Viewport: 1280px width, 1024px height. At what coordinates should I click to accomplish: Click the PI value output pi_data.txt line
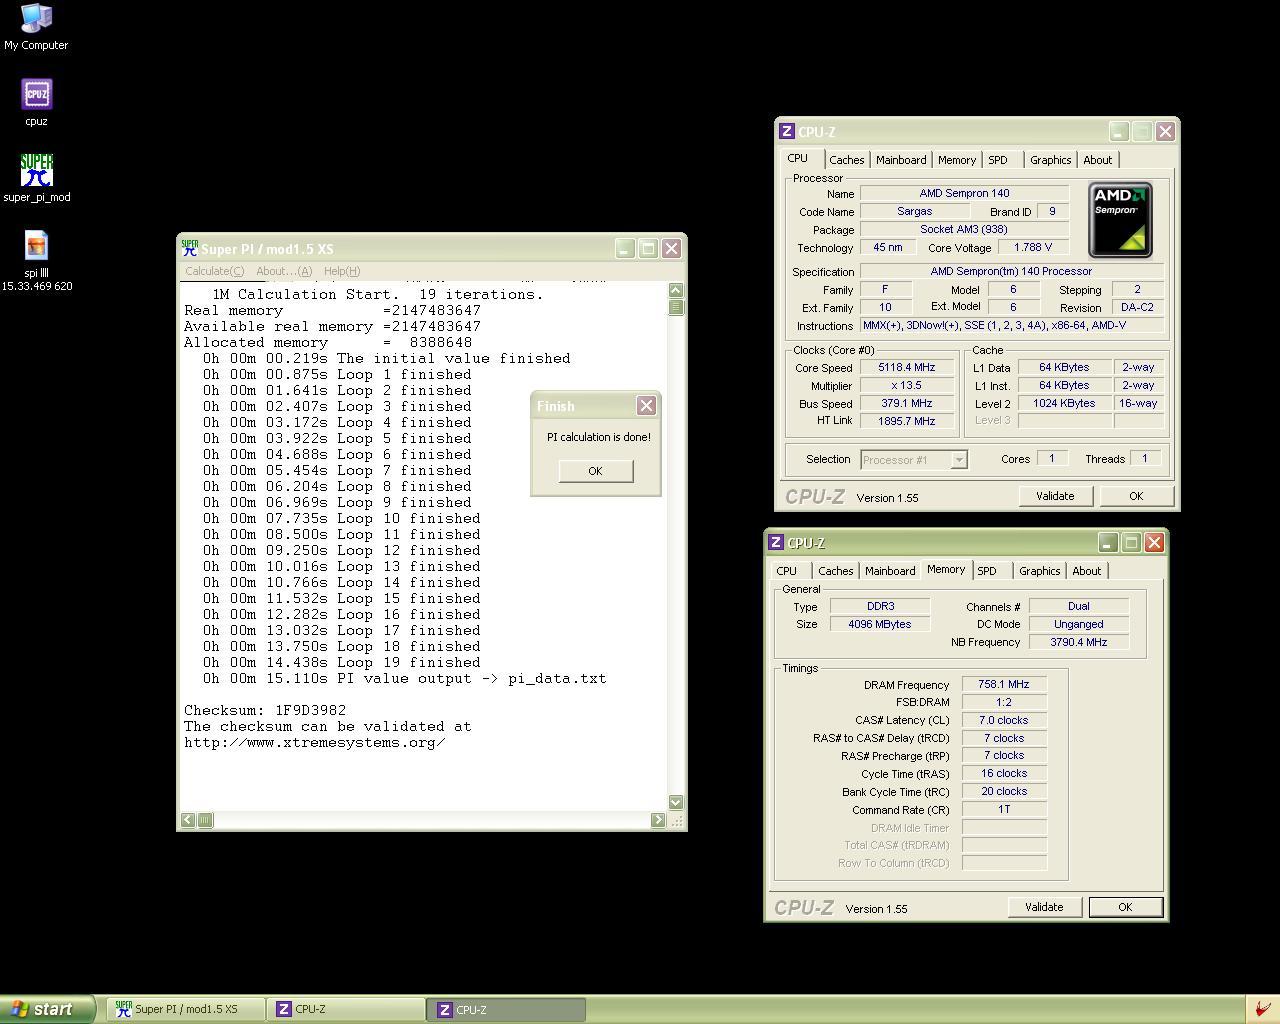[x=405, y=679]
